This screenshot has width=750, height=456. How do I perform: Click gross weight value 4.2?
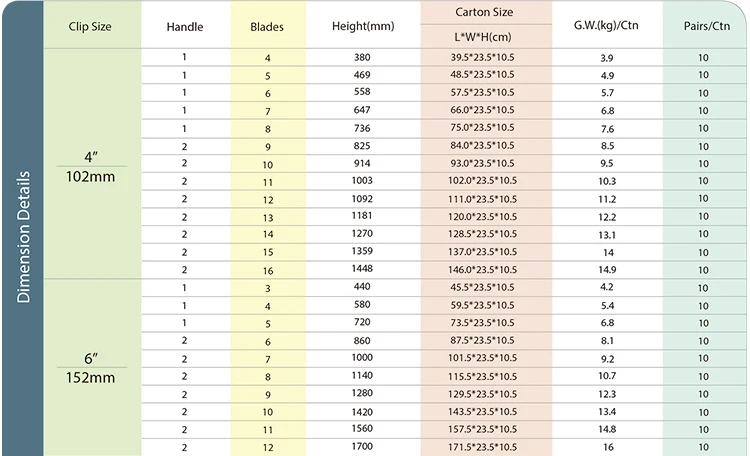[x=607, y=287]
